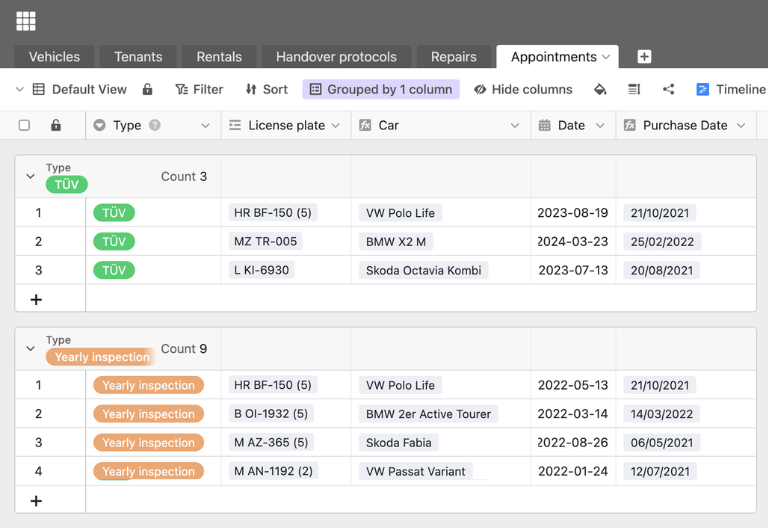Click the share view icon
The width and height of the screenshot is (768, 528).
(x=668, y=89)
